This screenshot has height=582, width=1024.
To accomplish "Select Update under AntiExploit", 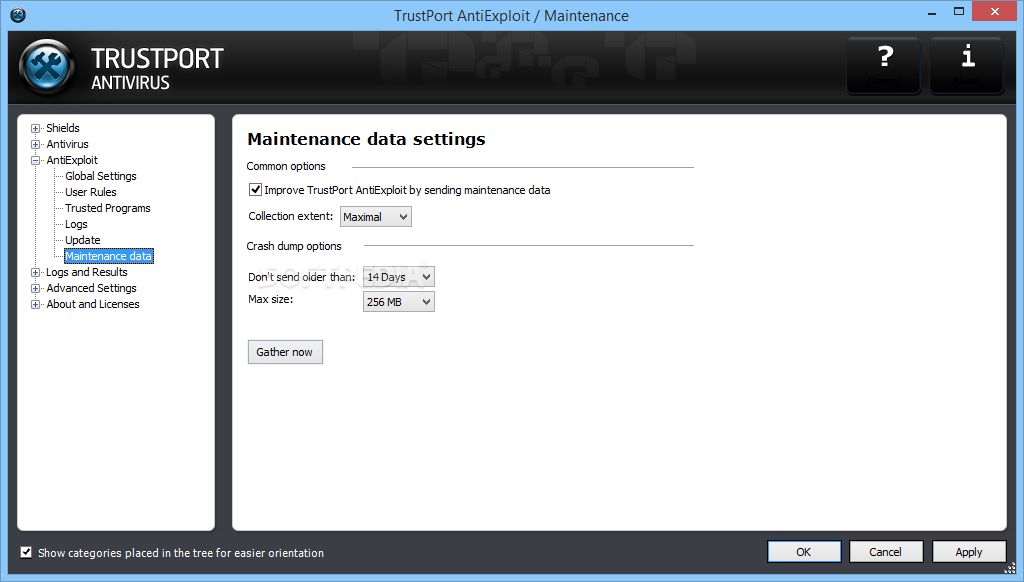I will 82,240.
